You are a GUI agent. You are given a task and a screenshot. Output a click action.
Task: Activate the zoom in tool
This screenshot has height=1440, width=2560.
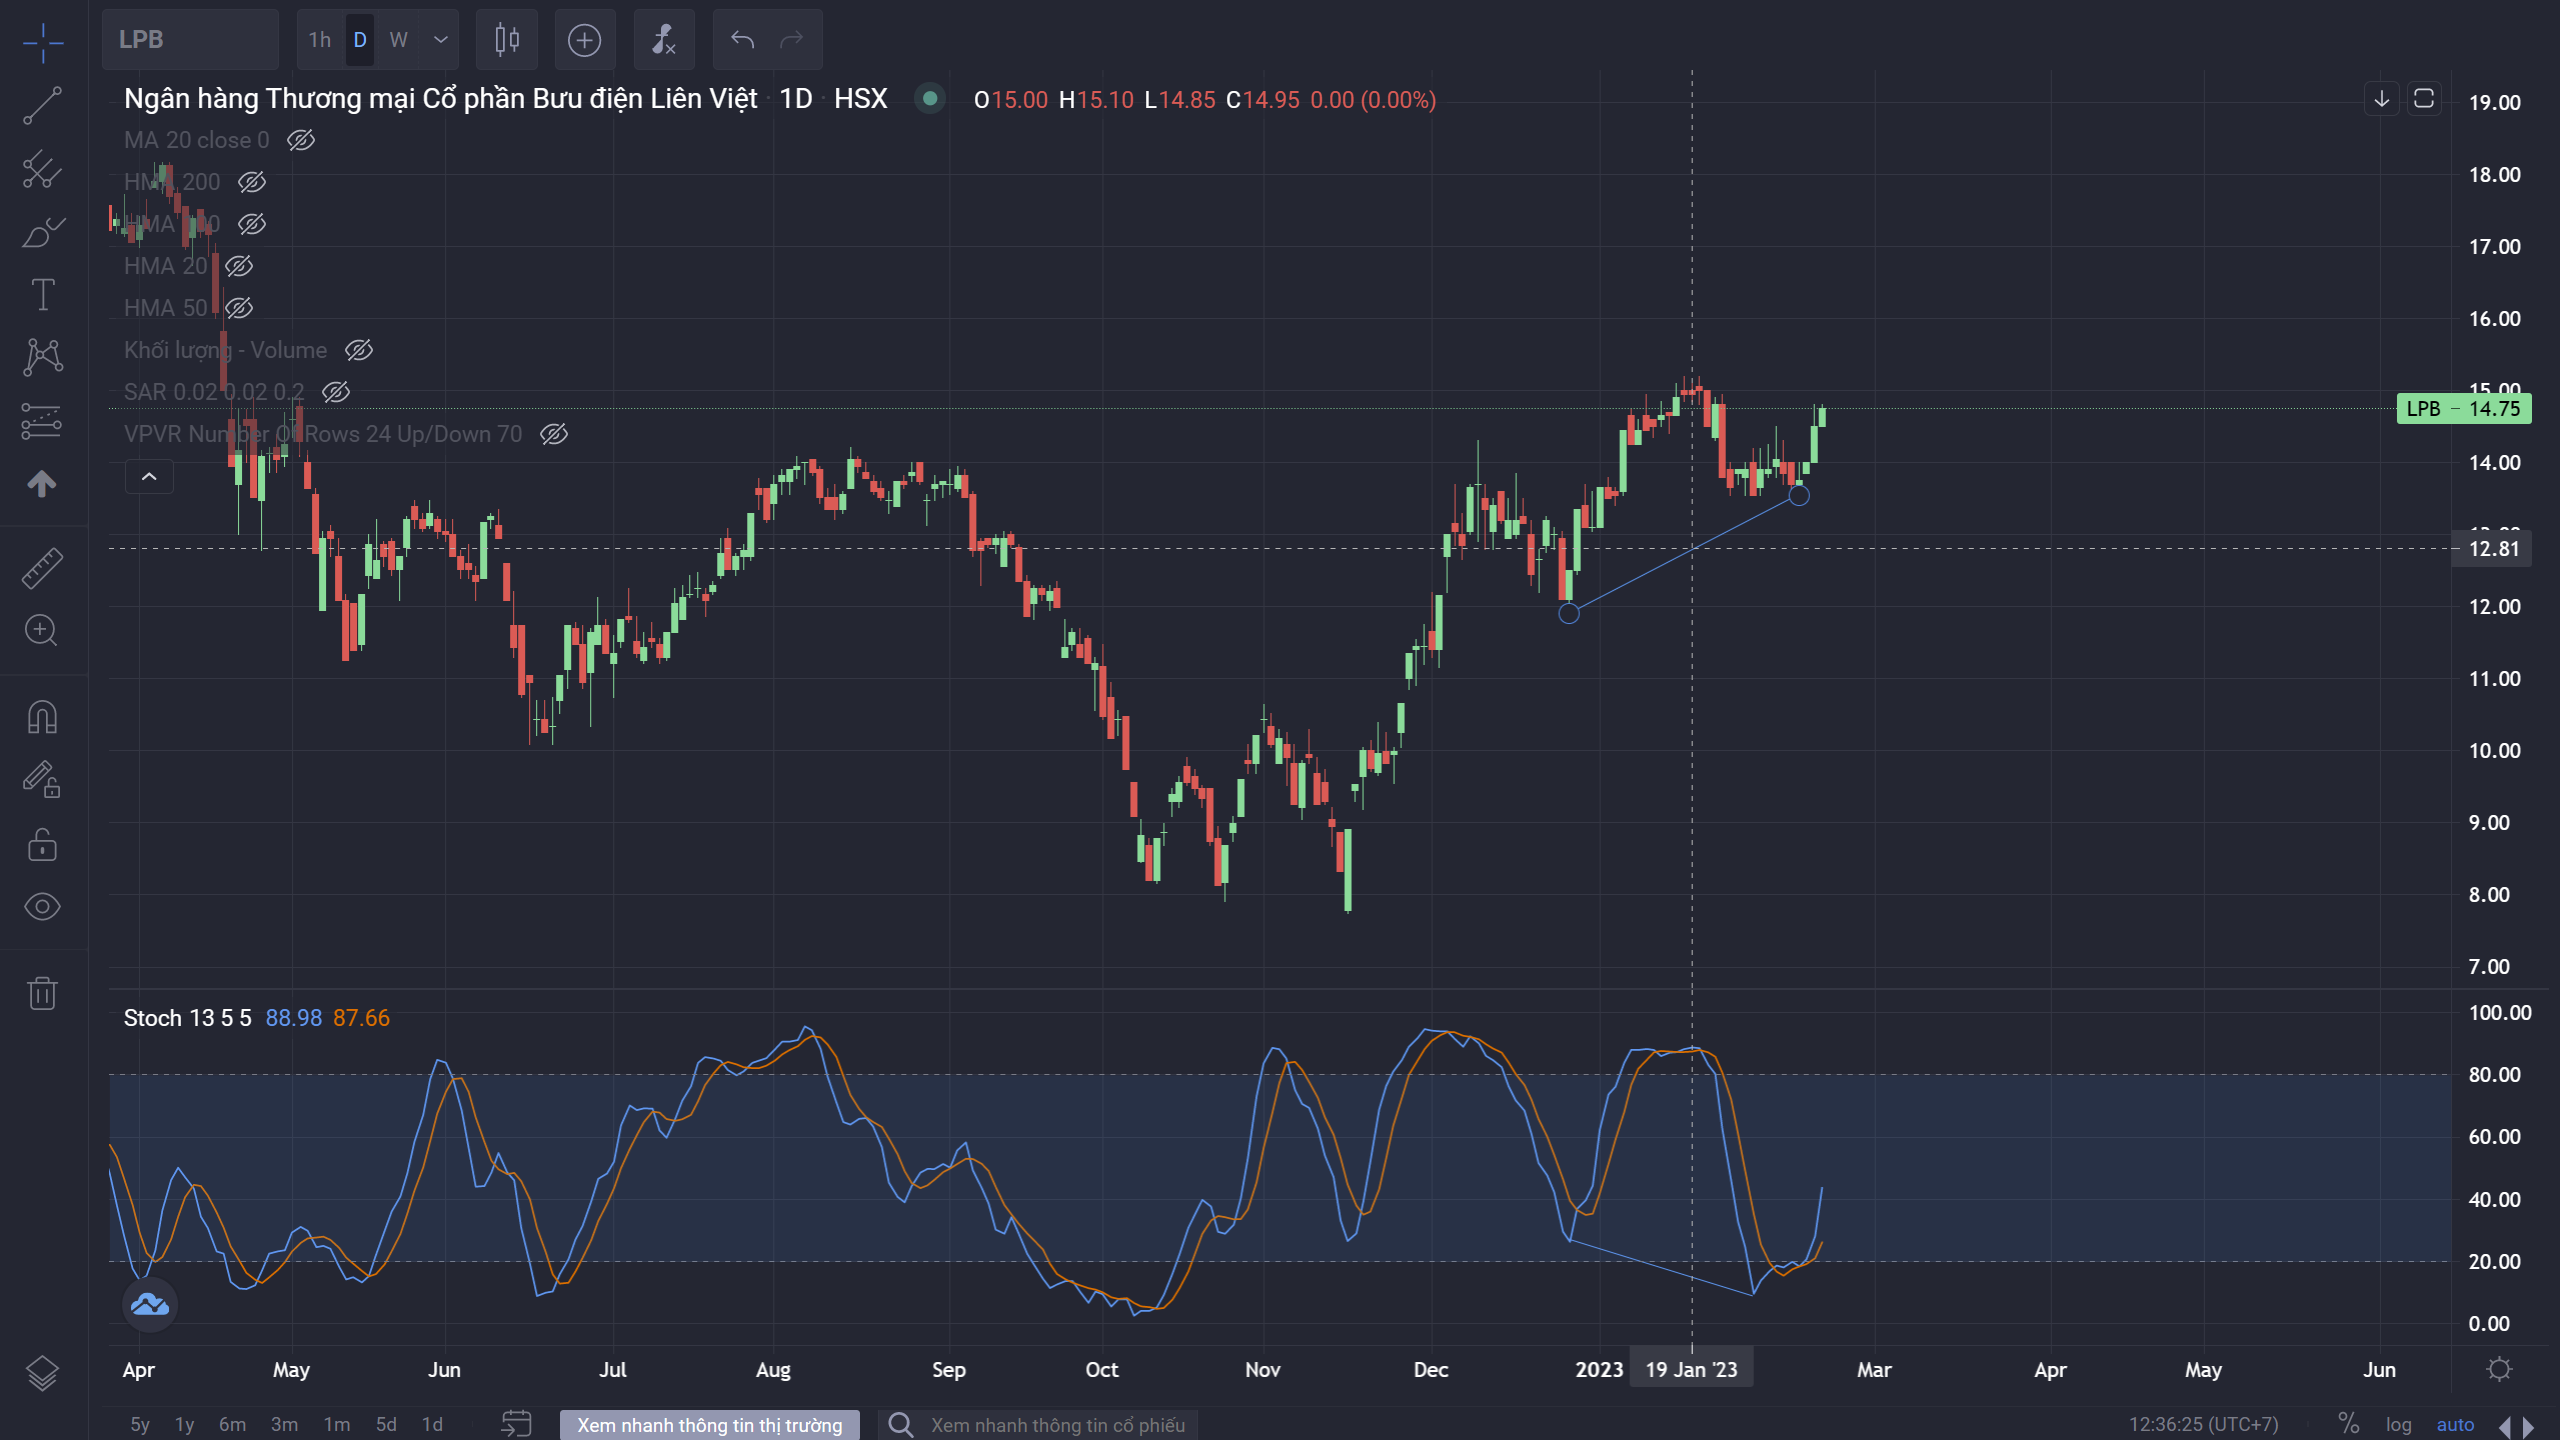click(42, 631)
